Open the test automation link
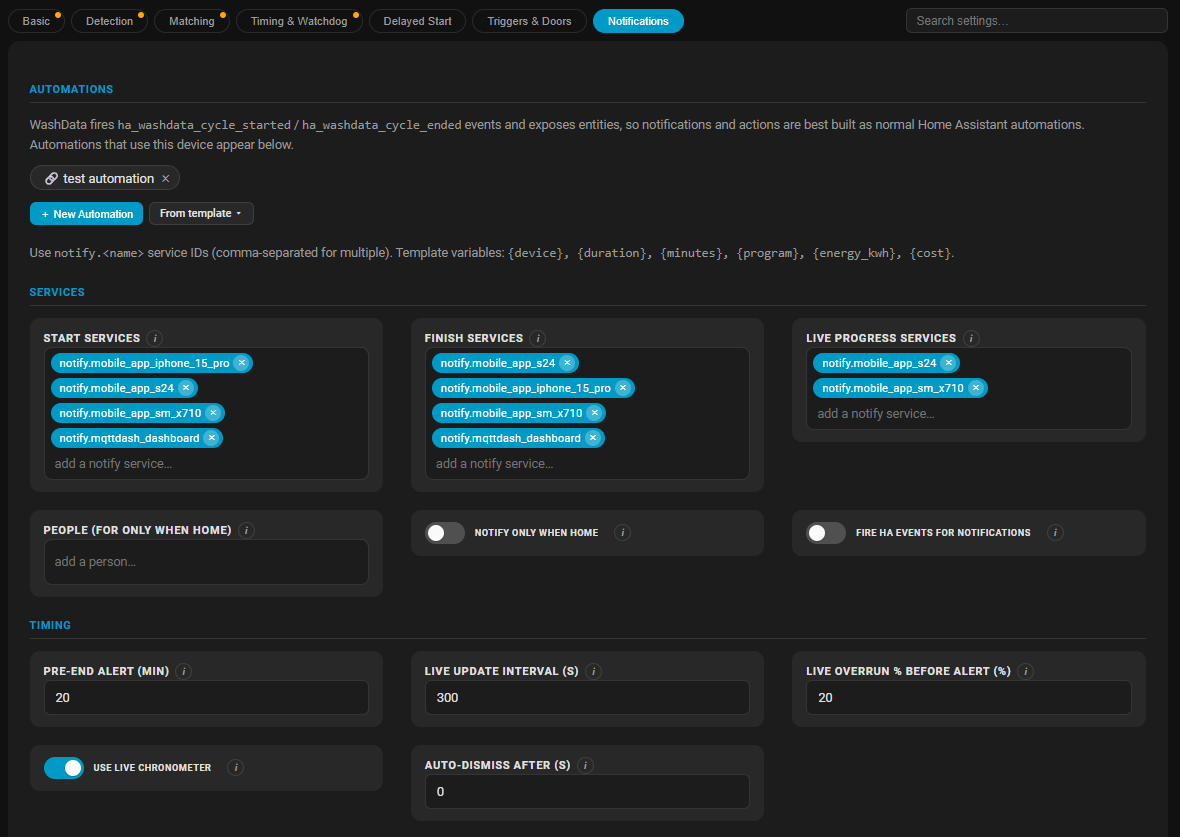The height and width of the screenshot is (837, 1180). coord(108,178)
